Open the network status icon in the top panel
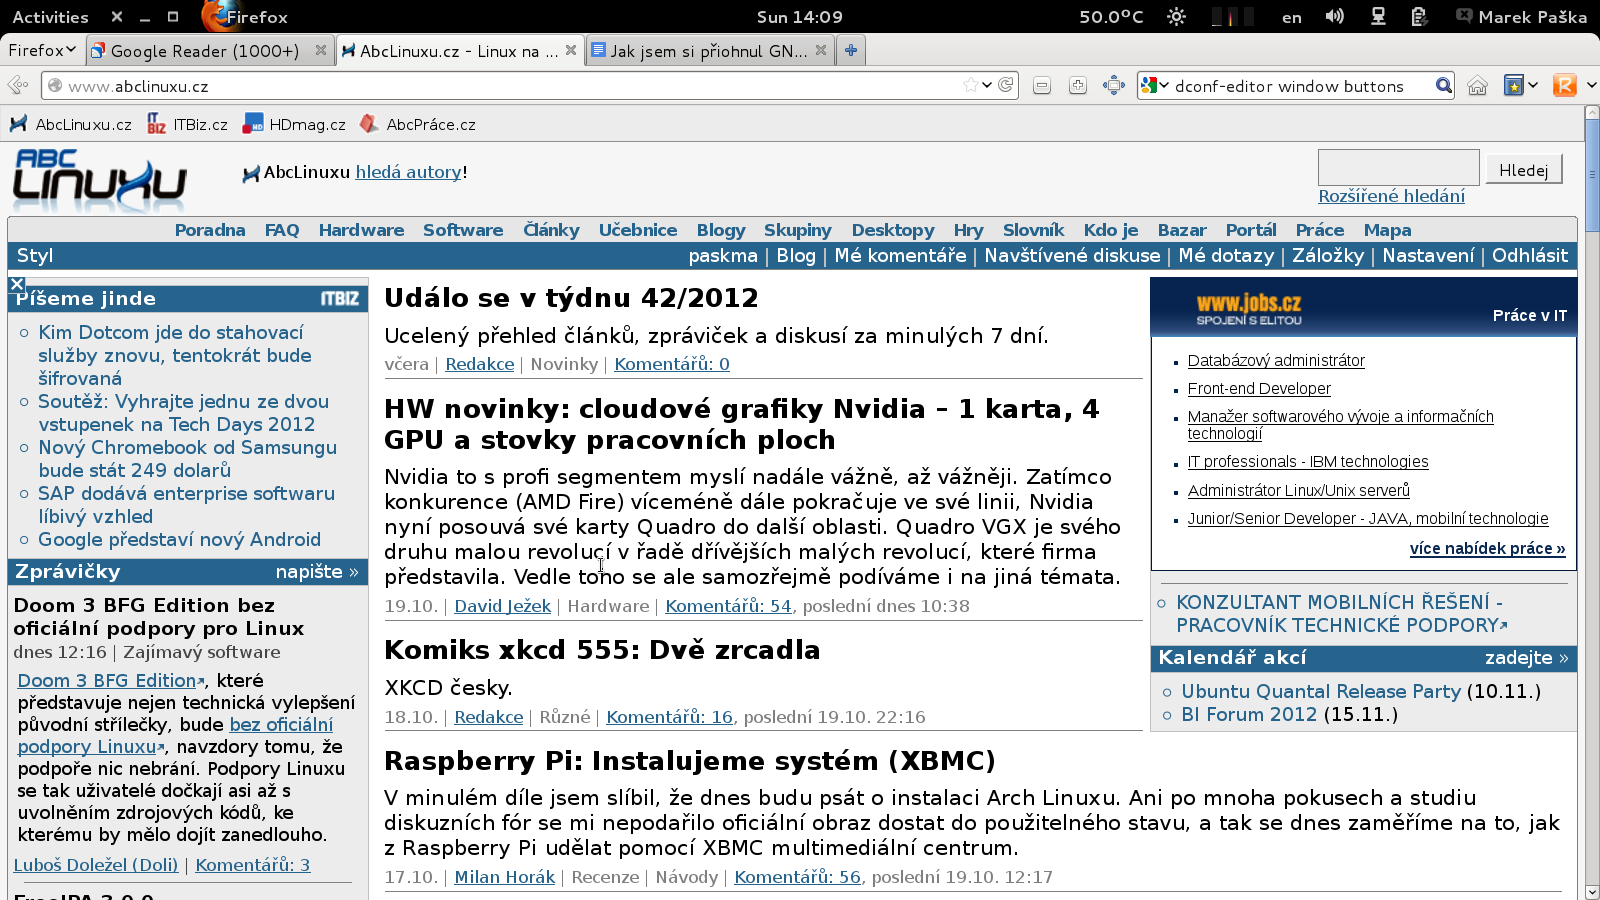1600x900 pixels. tap(1378, 17)
